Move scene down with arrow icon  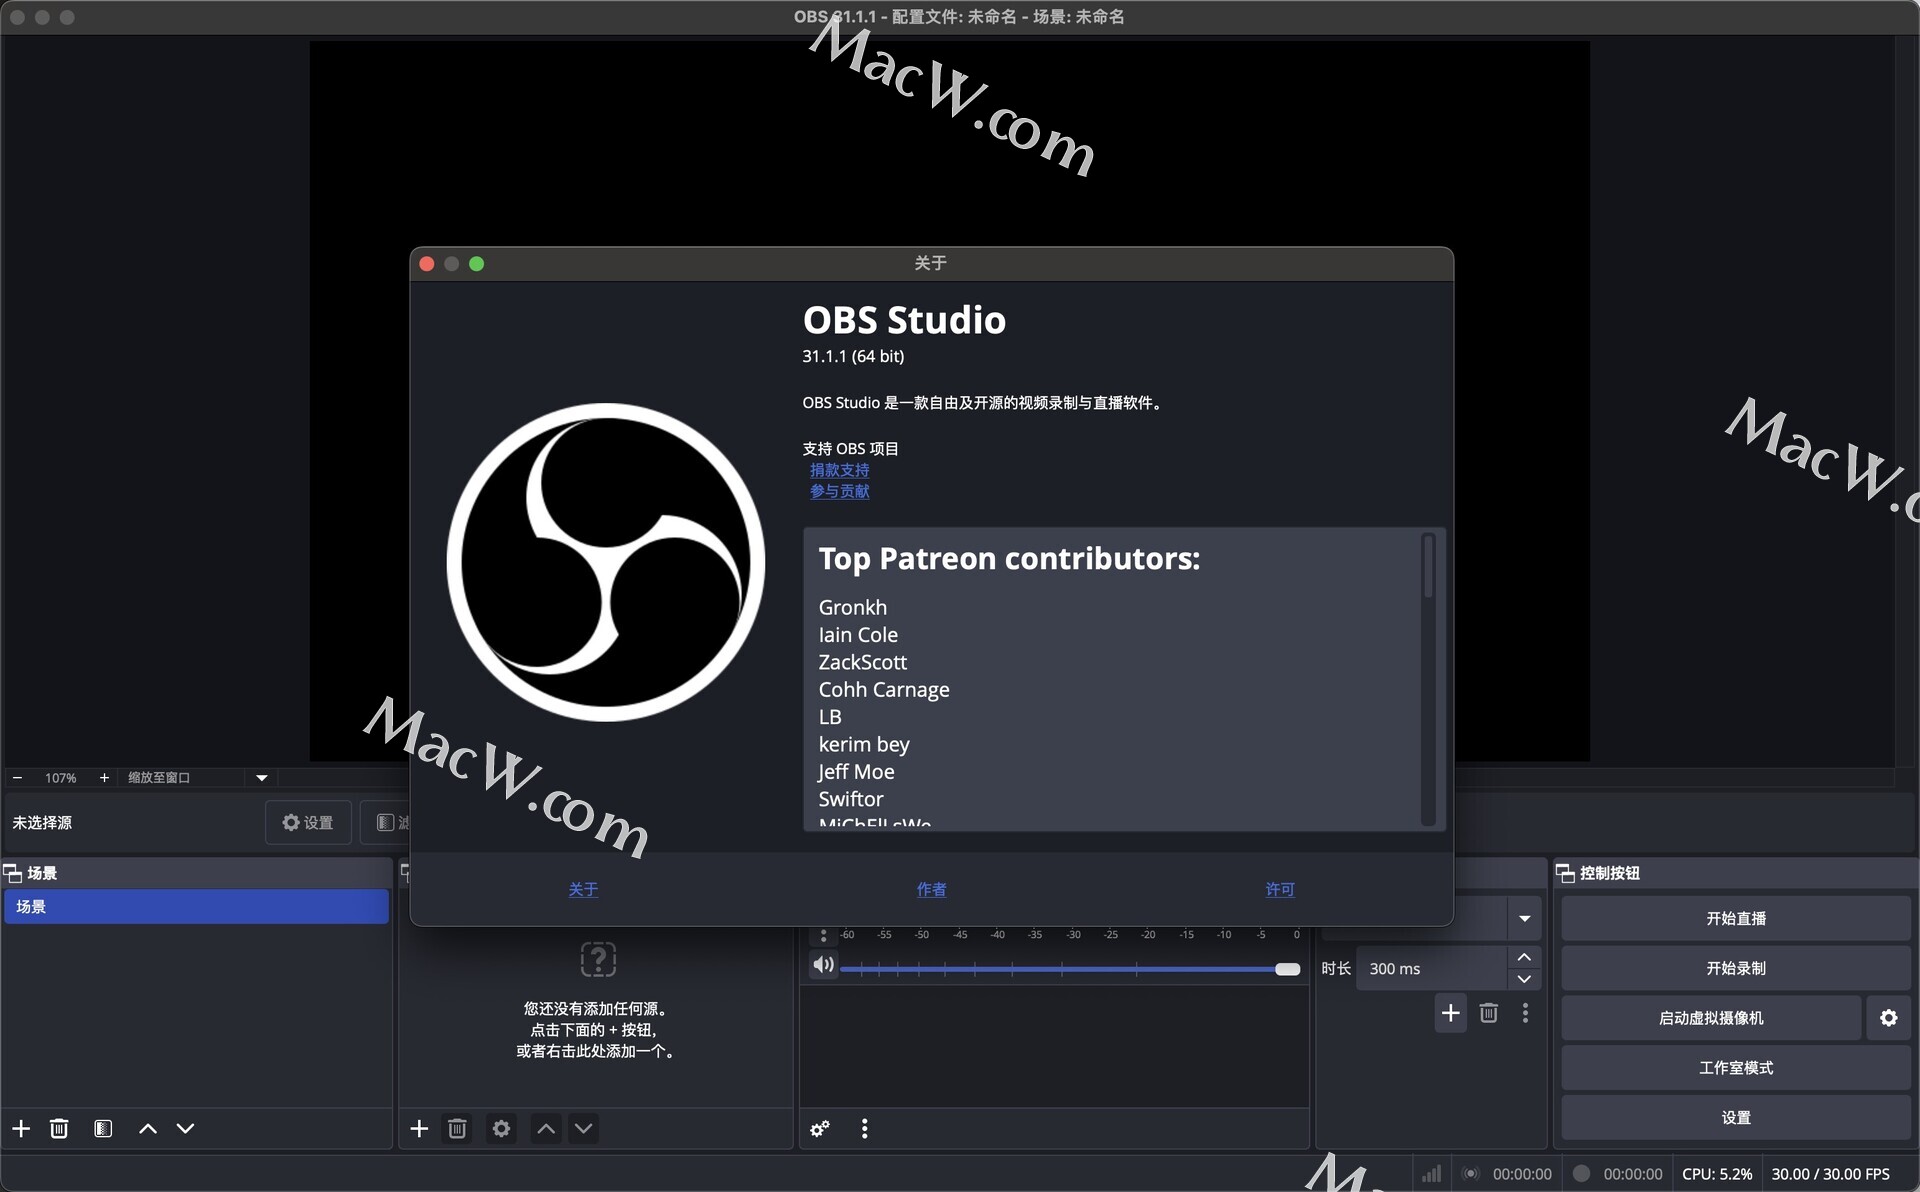[x=185, y=1128]
